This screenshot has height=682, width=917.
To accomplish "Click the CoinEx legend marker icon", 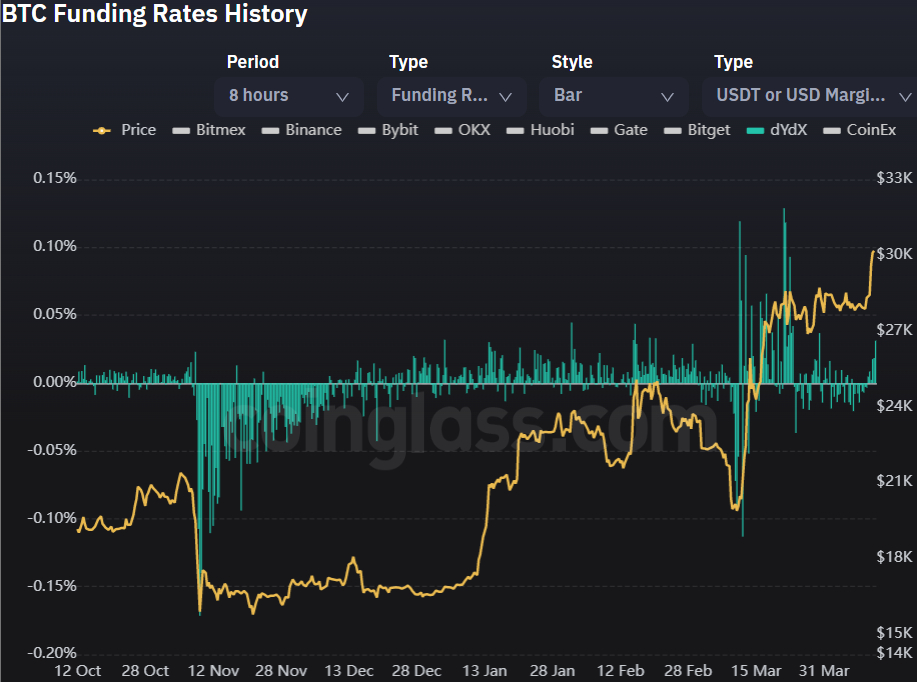I will [831, 130].
